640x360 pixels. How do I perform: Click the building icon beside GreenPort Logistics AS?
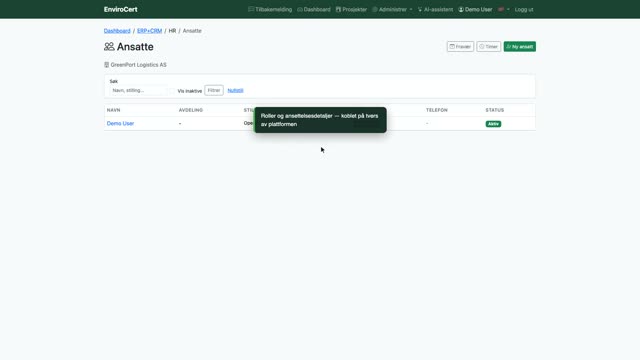point(107,64)
